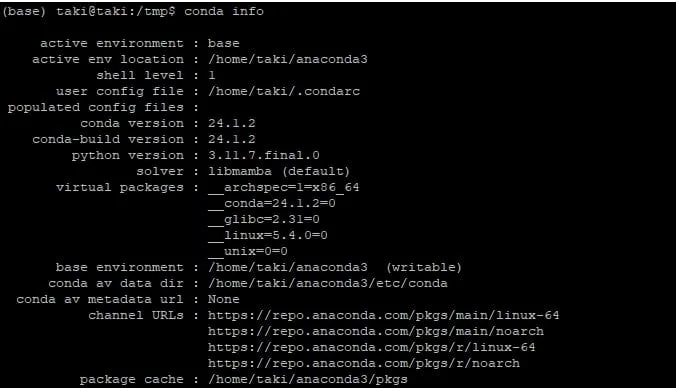Click the pkgs/r/noarch channel URL
Viewport: 676px width, 388px height.
pyautogui.click(x=363, y=363)
